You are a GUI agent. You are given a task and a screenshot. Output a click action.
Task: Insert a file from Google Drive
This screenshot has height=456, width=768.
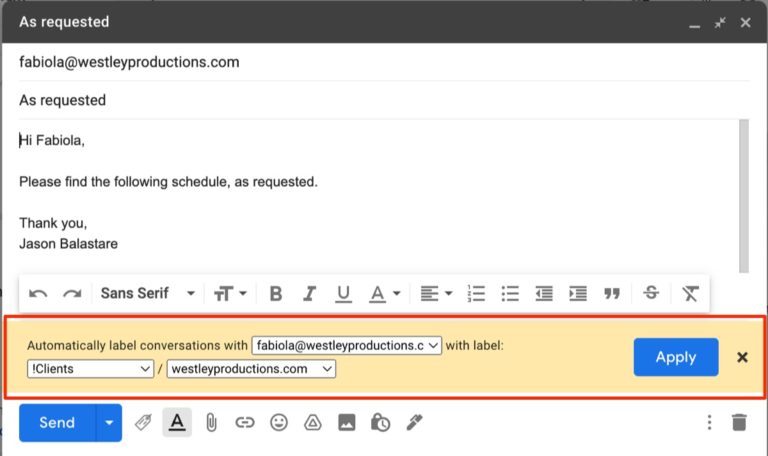[x=312, y=422]
